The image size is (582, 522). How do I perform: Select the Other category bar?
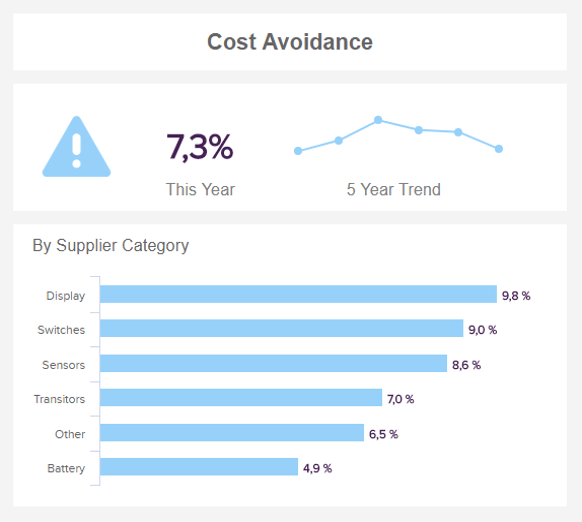232,433
